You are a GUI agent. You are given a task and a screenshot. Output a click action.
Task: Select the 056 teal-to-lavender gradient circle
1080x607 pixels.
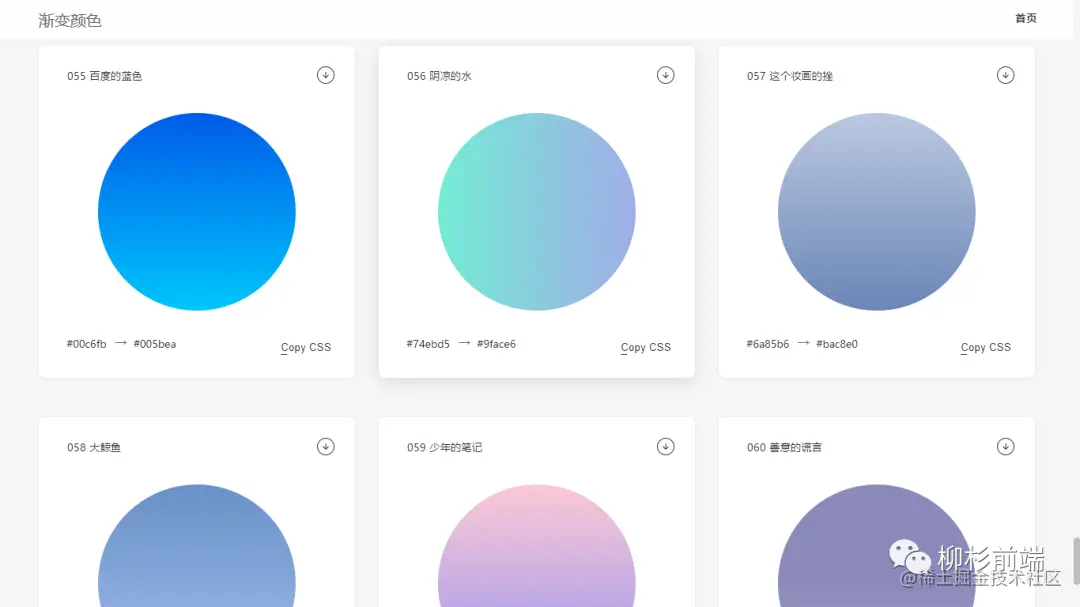click(x=537, y=212)
